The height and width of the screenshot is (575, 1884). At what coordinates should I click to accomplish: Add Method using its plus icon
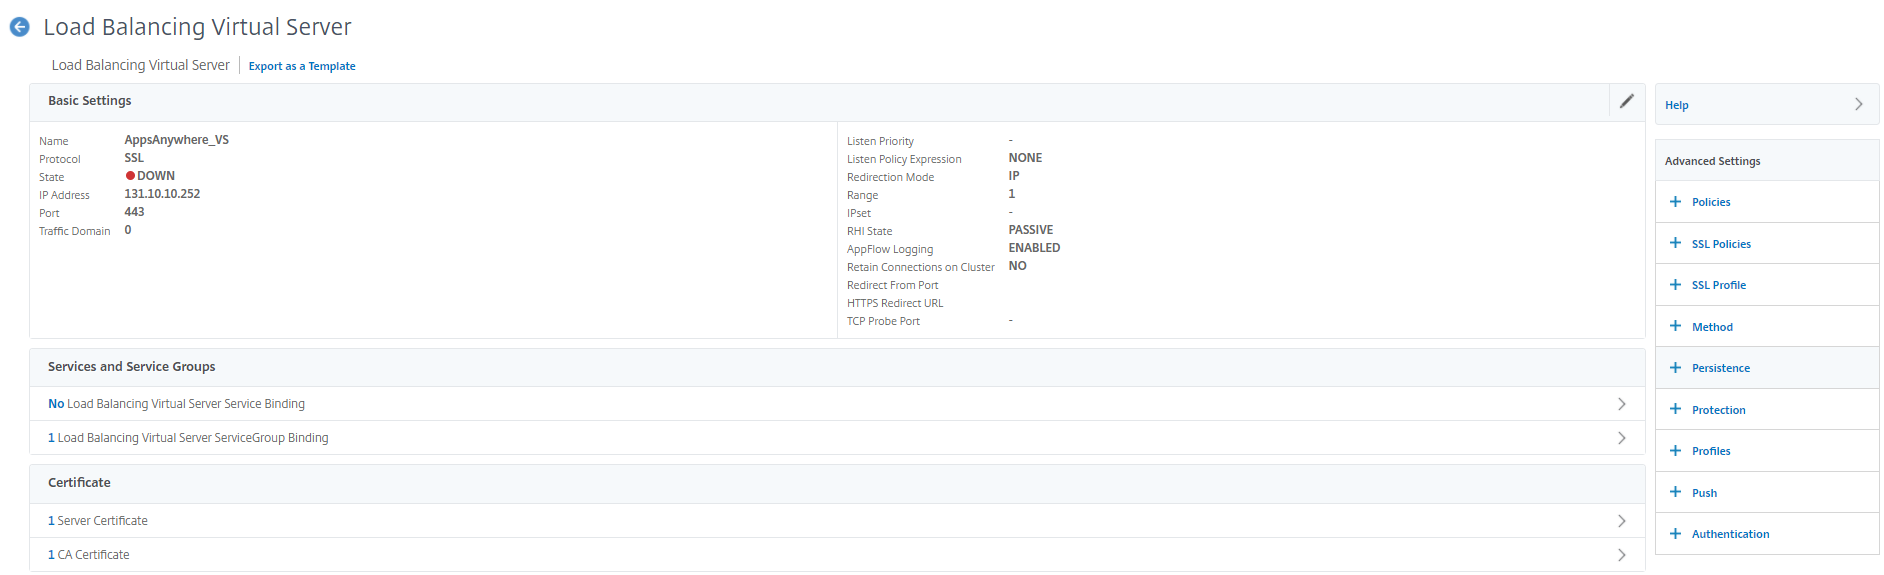tap(1675, 326)
